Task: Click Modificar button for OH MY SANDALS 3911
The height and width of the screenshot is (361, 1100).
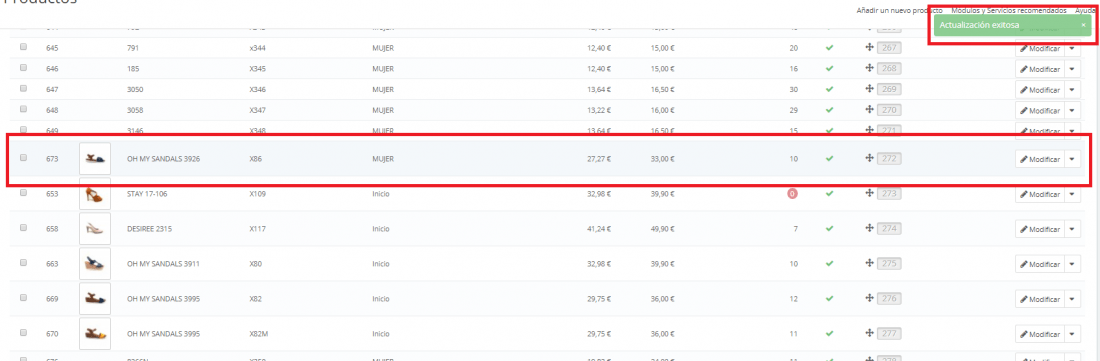Action: (1040, 264)
